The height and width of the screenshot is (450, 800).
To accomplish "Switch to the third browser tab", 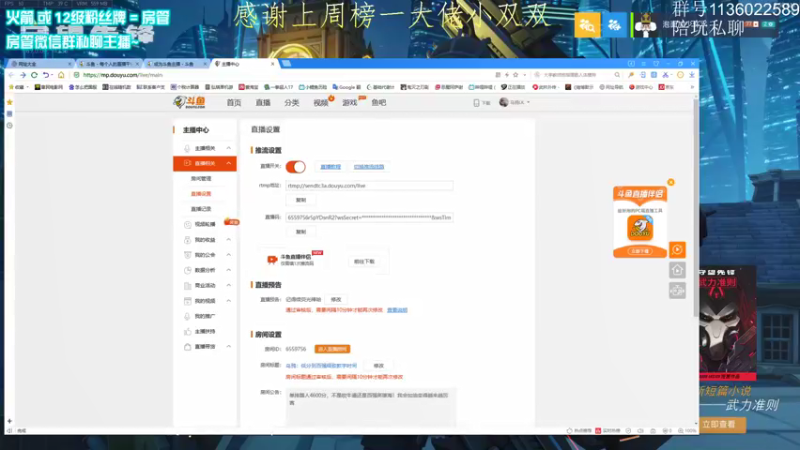I will pyautogui.click(x=177, y=64).
